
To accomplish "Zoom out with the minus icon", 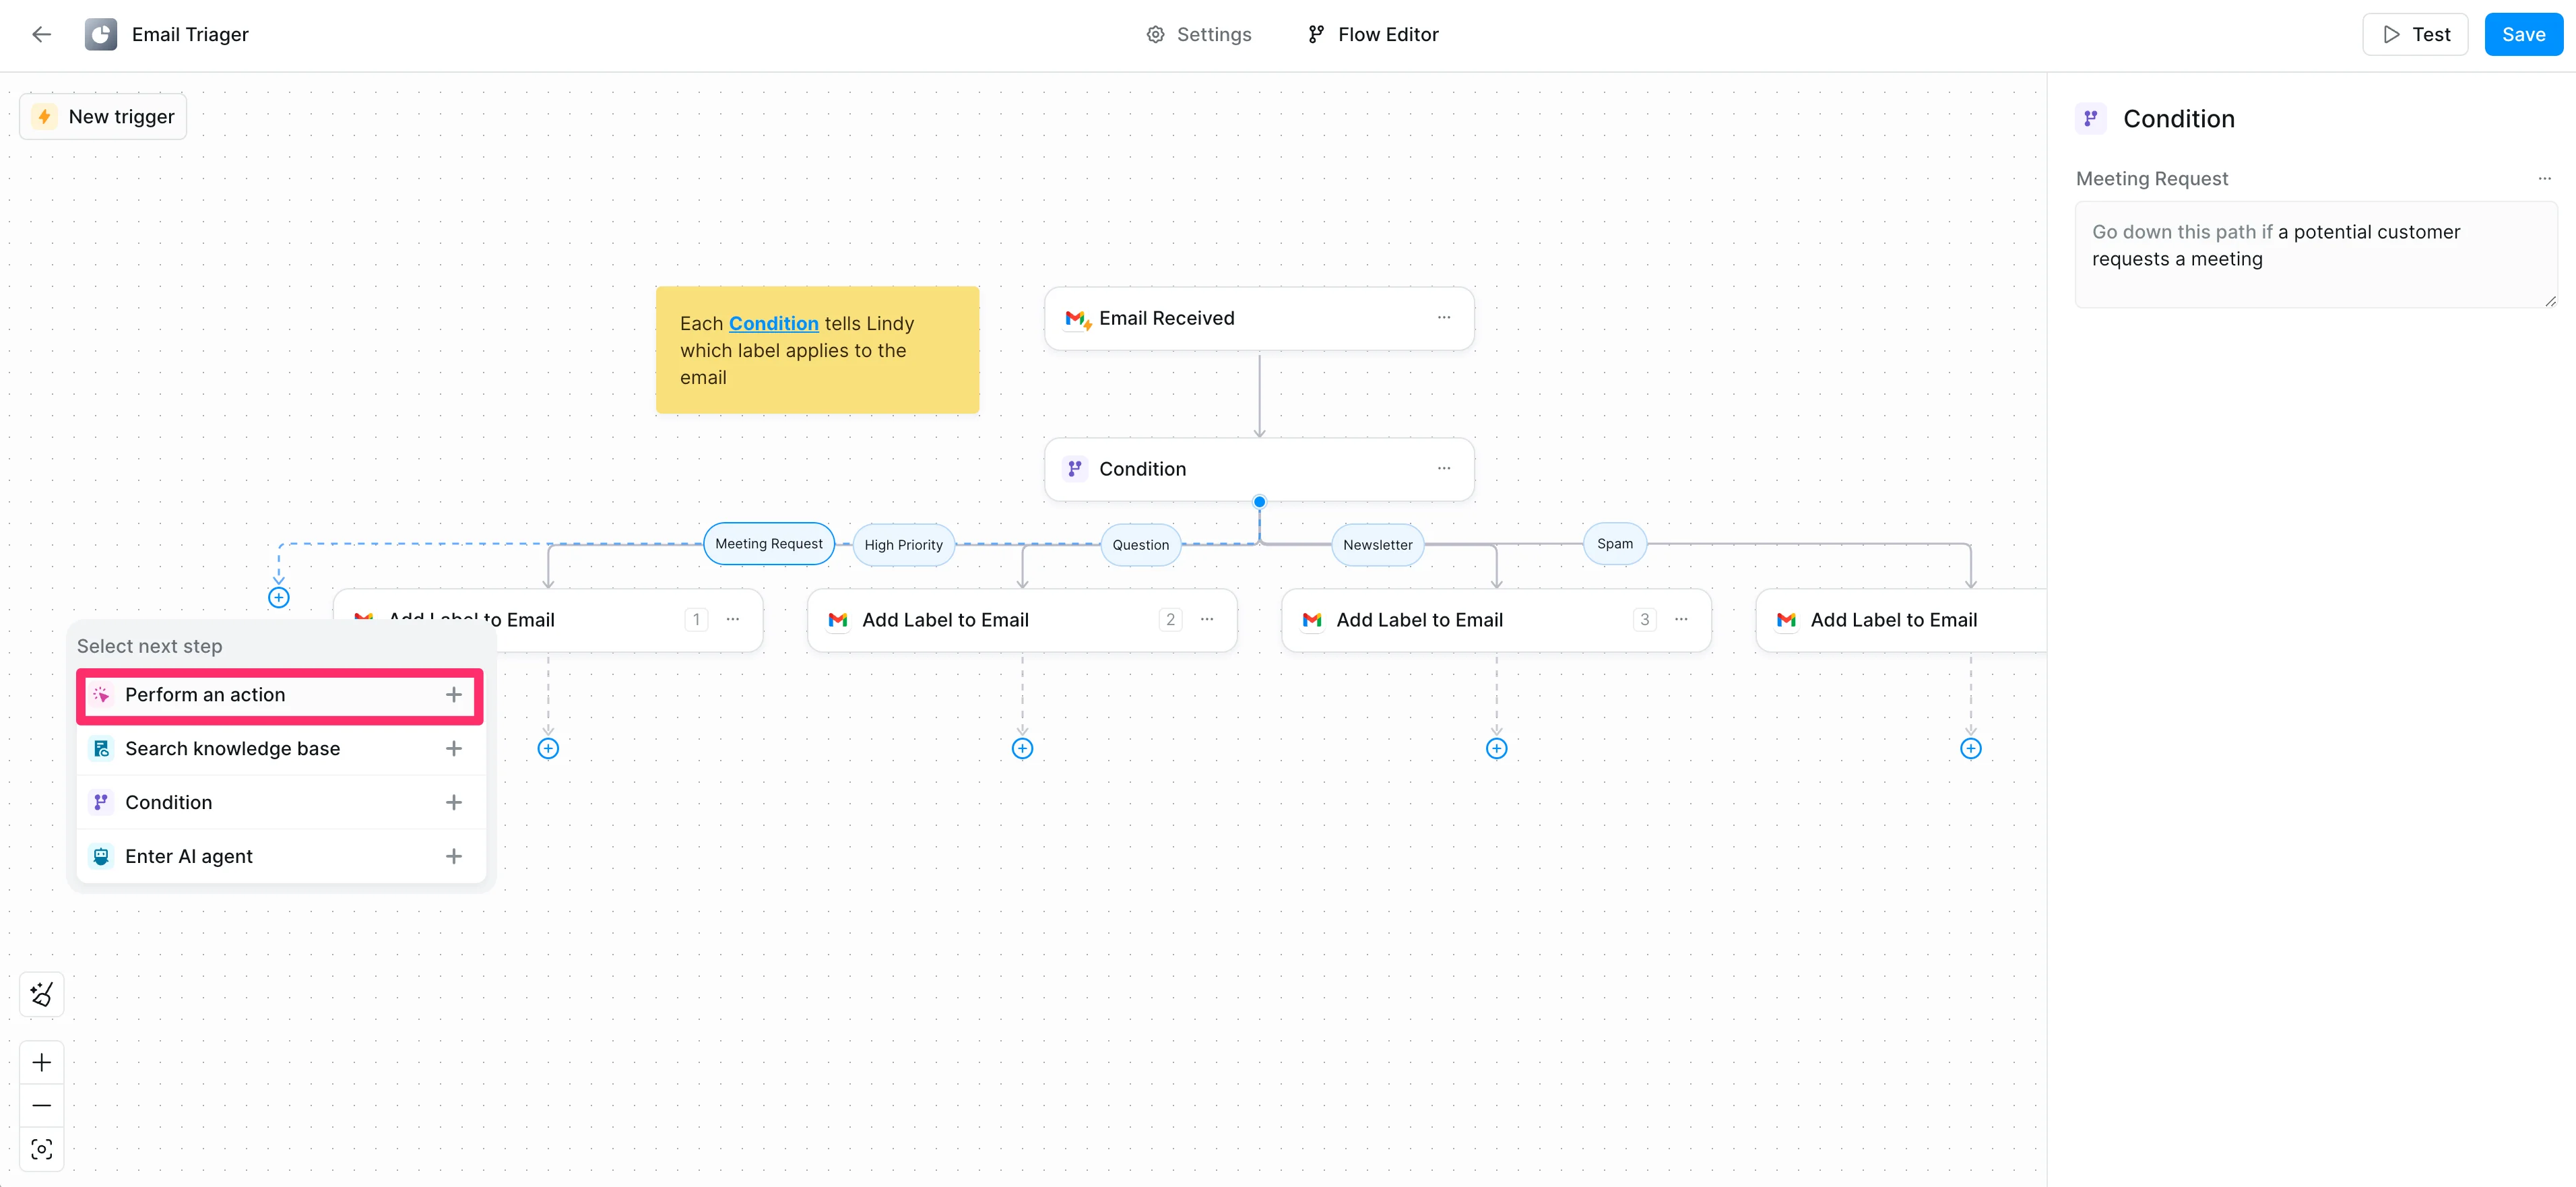I will tap(41, 1105).
